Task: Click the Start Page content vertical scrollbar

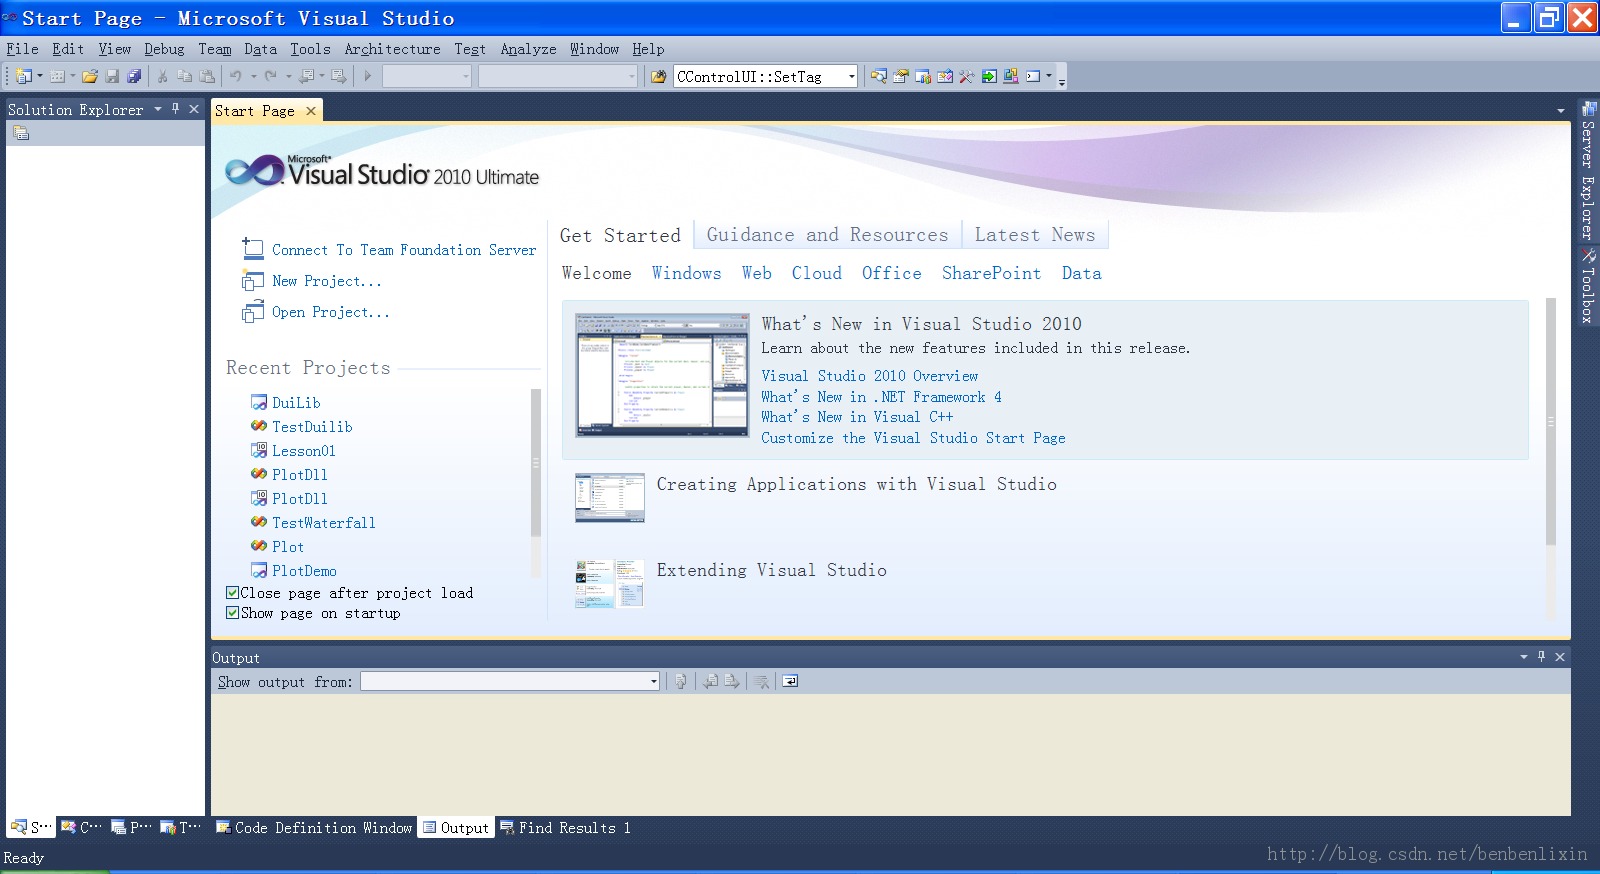Action: coord(1551,420)
